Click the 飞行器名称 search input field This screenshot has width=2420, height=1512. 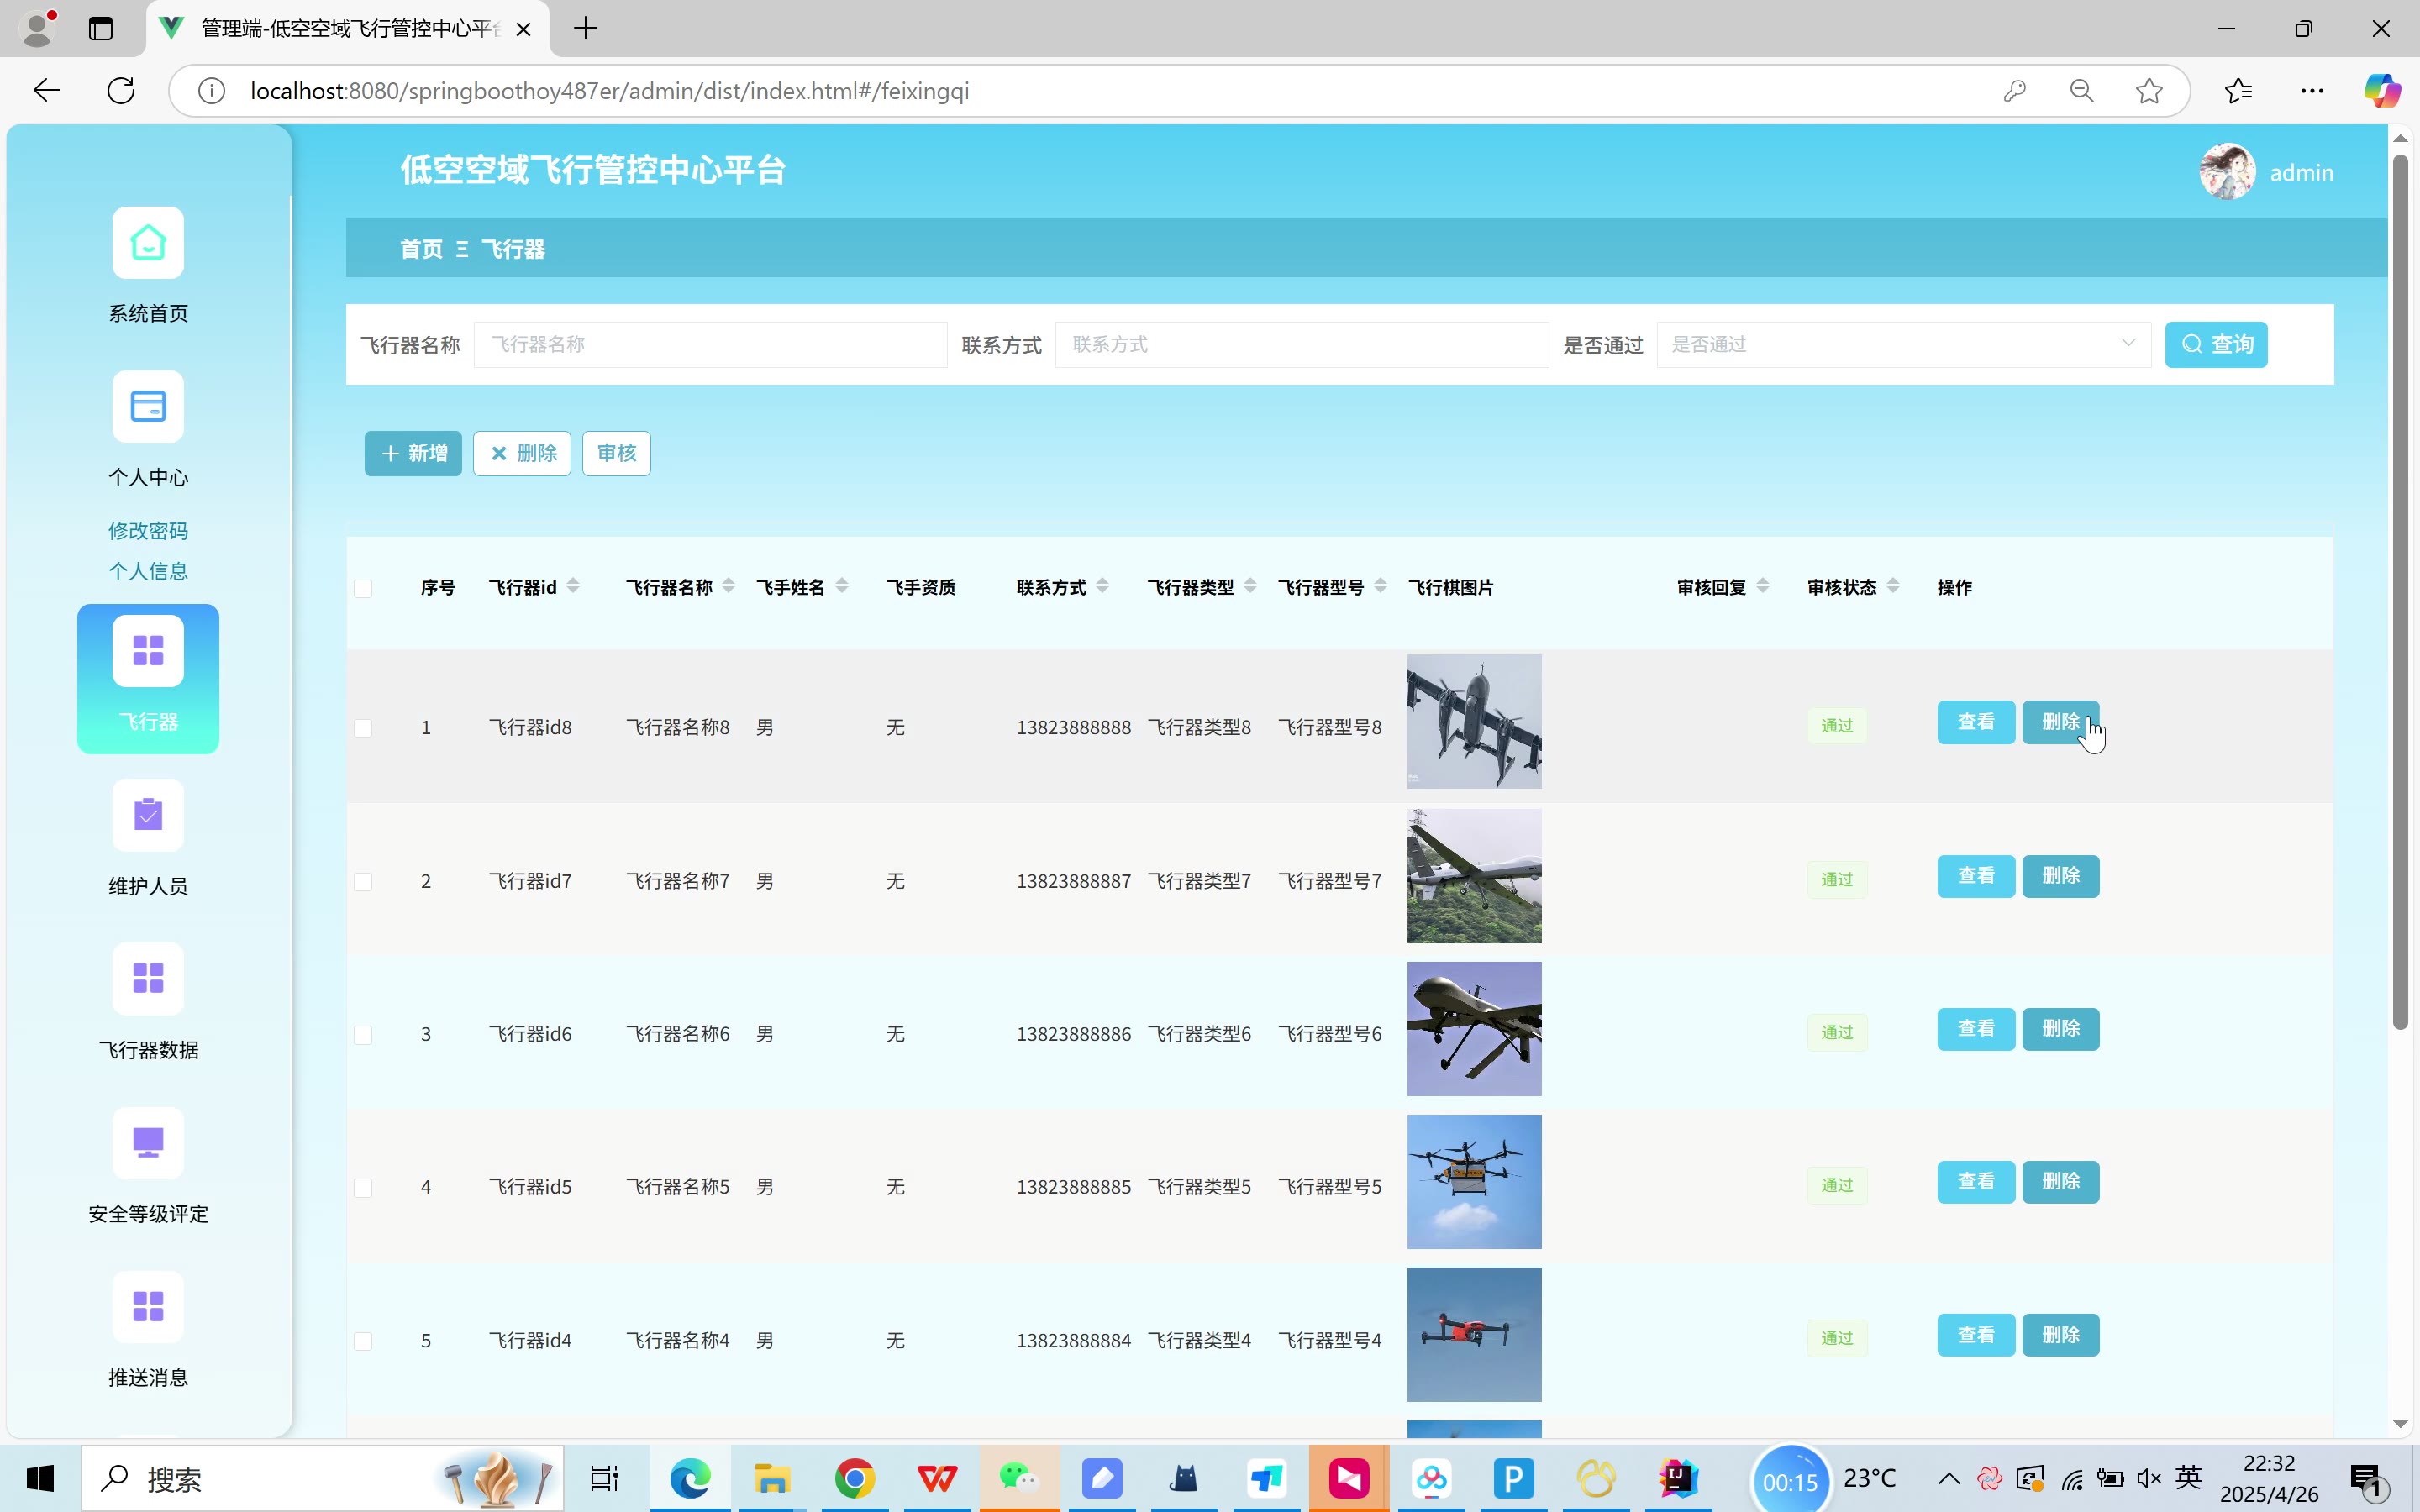[710, 344]
